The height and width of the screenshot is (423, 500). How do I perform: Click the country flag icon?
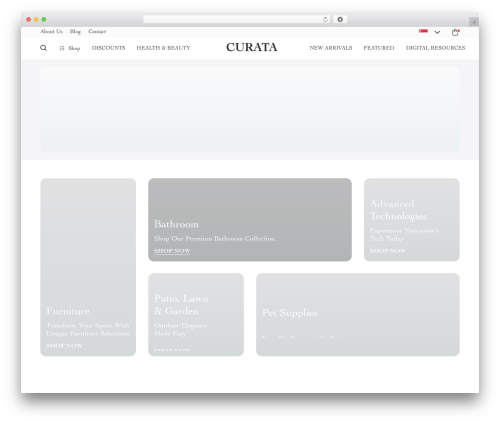pyautogui.click(x=423, y=31)
